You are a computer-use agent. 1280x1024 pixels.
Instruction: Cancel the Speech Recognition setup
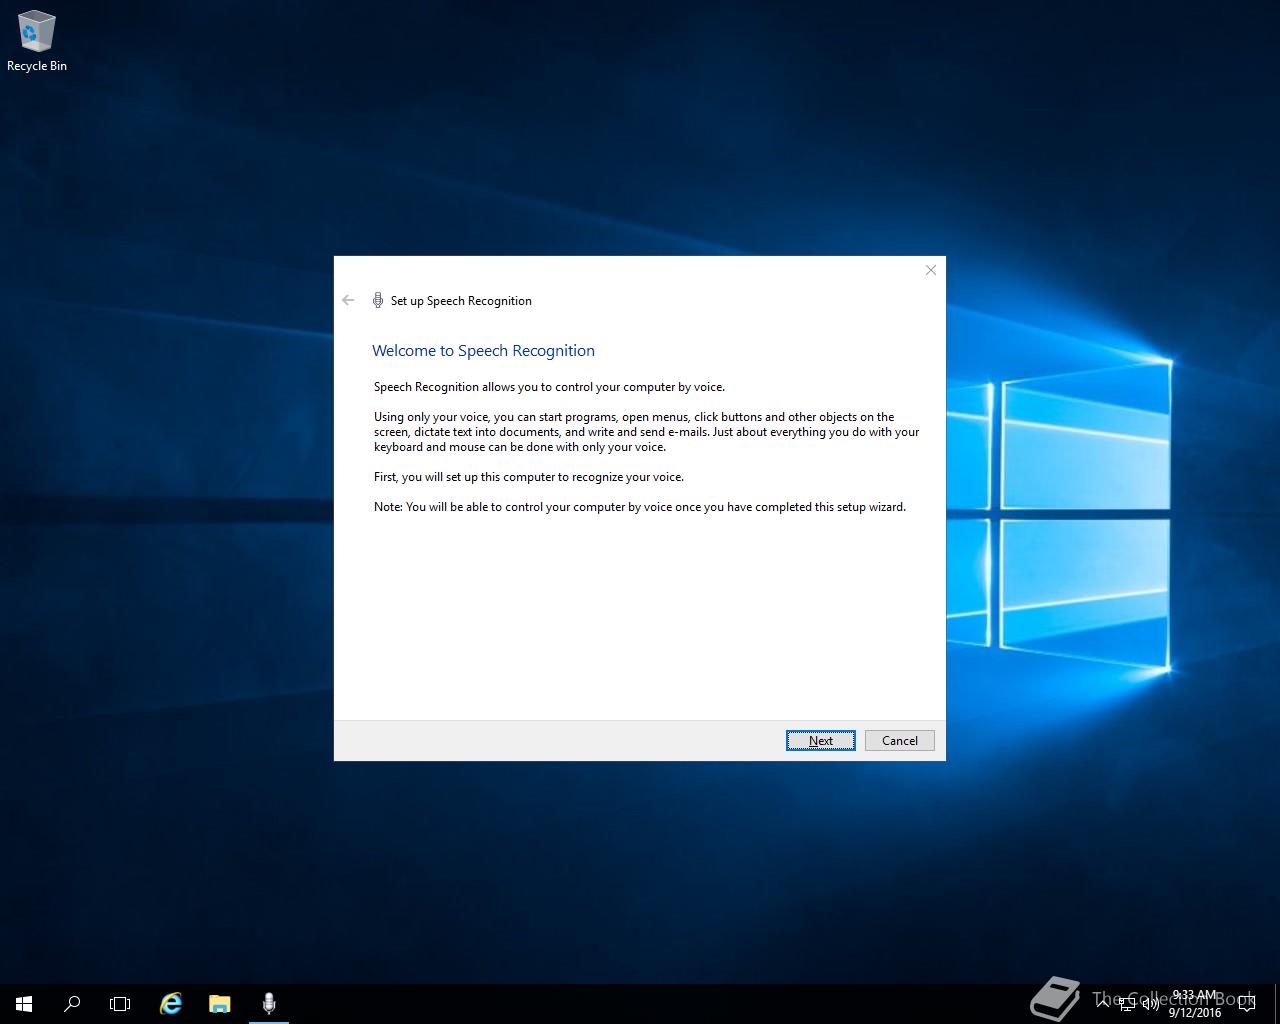pyautogui.click(x=900, y=740)
